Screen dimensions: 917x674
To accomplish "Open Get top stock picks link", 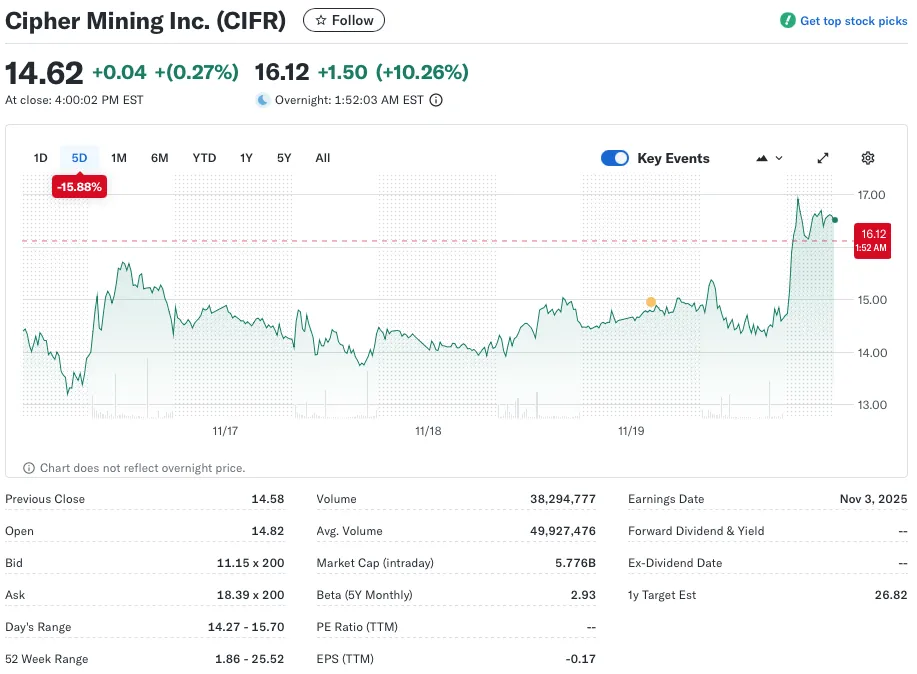I will pos(853,21).
